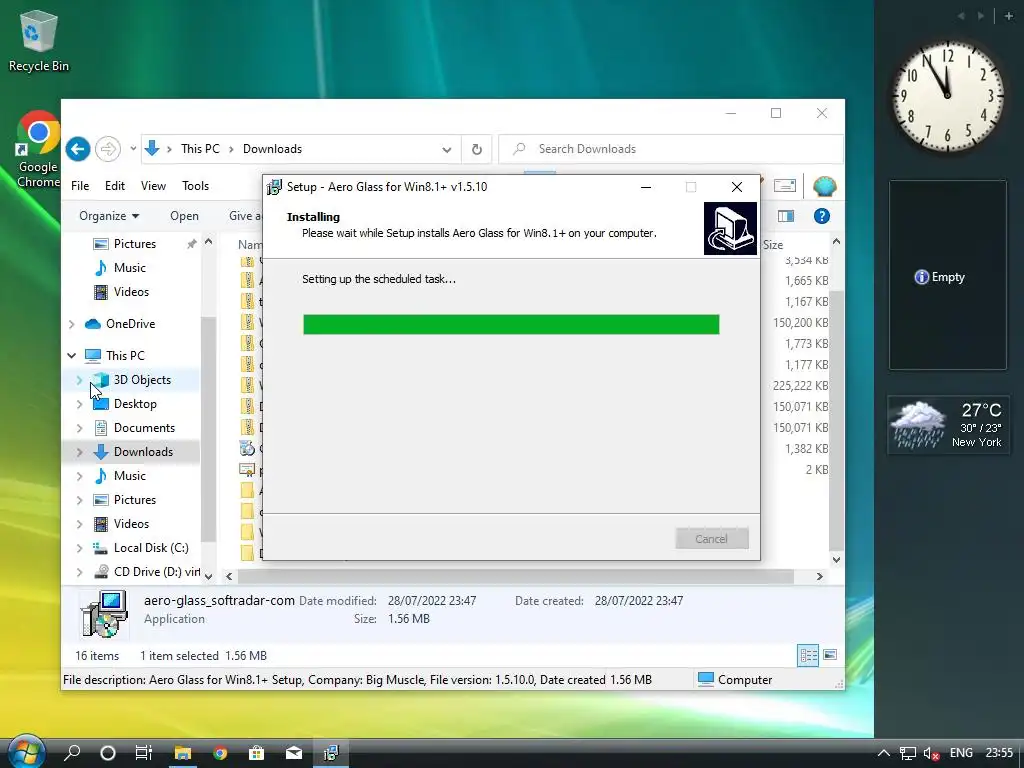Image resolution: width=1024 pixels, height=768 pixels.
Task: Collapse the This PC tree node
Action: point(72,356)
